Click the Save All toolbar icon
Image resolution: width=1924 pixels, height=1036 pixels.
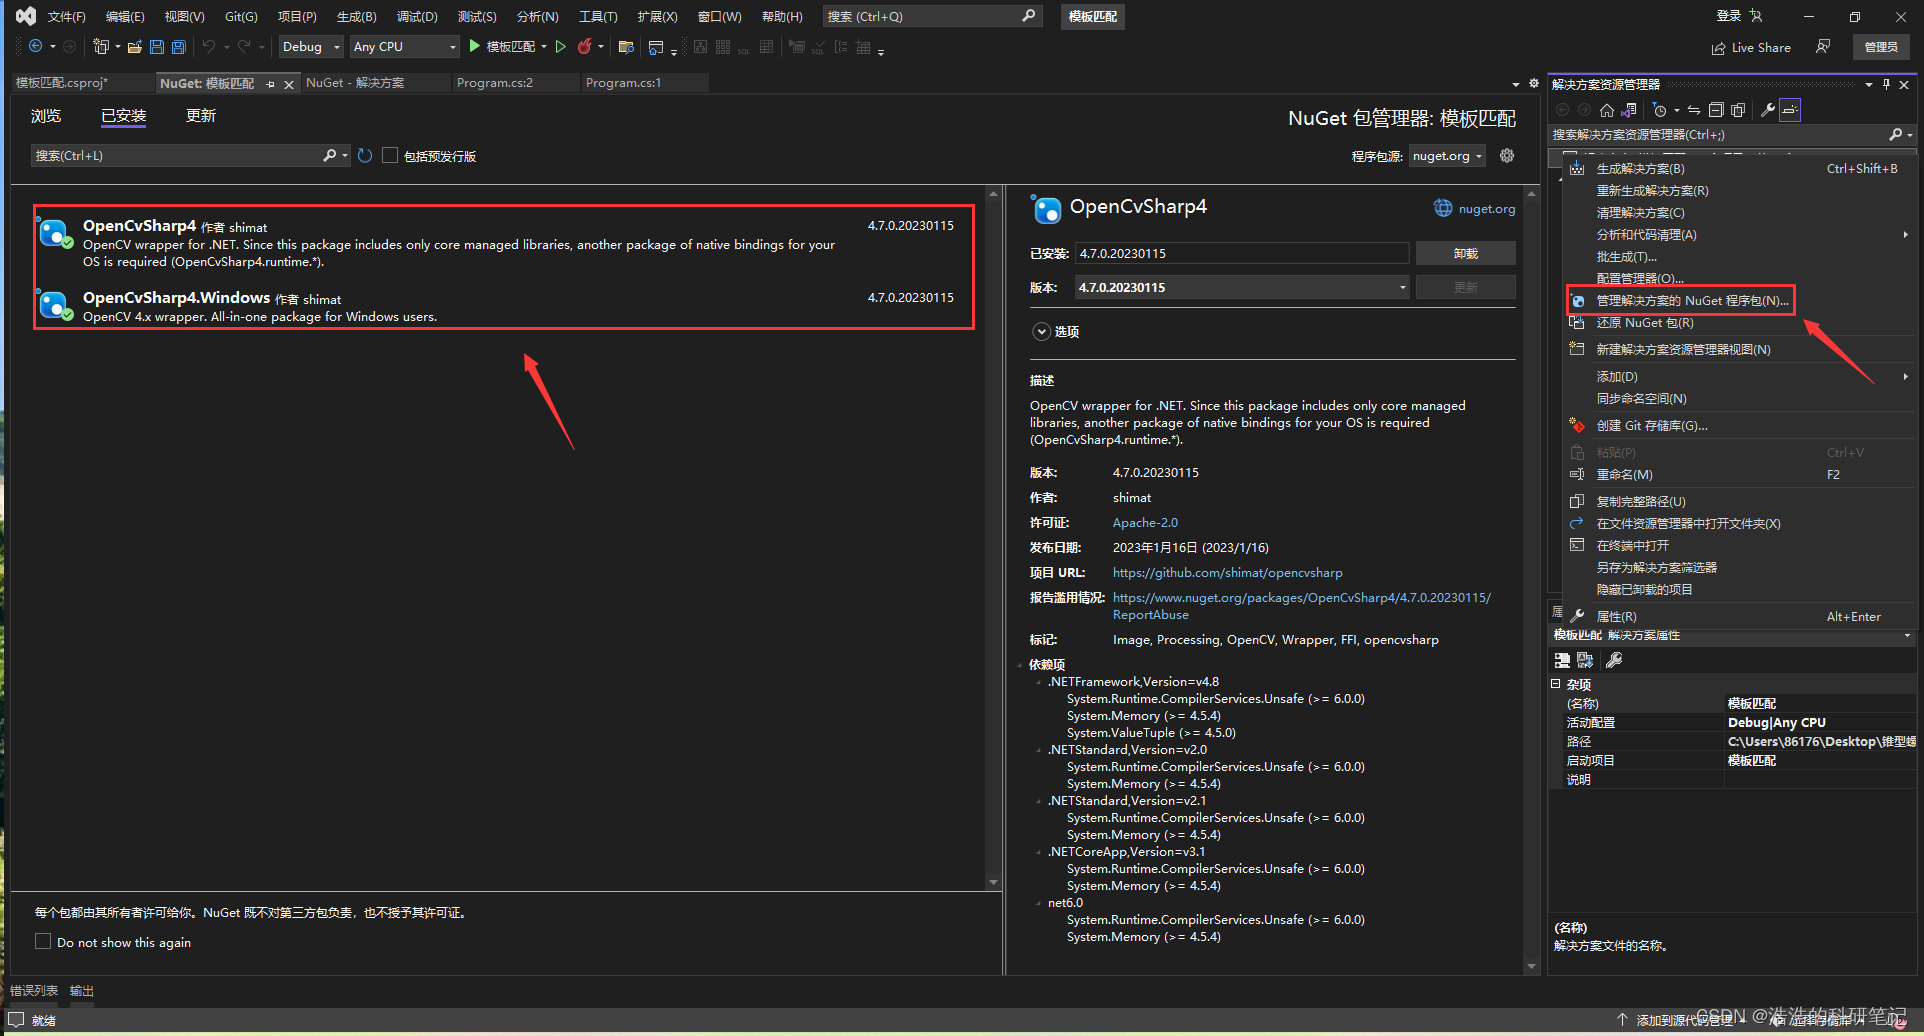click(178, 47)
